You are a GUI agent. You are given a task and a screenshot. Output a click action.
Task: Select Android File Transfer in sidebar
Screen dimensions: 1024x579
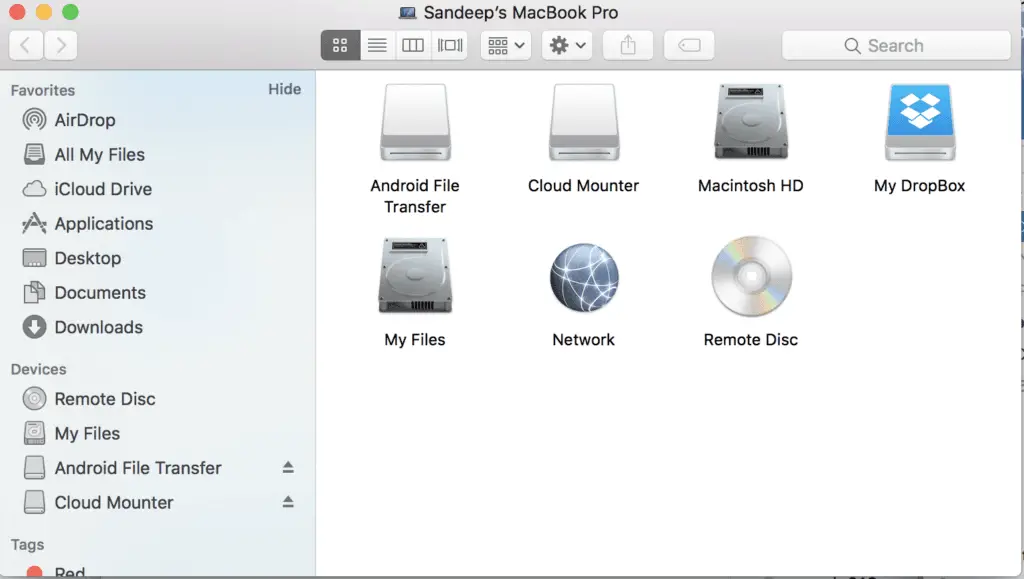click(157, 468)
